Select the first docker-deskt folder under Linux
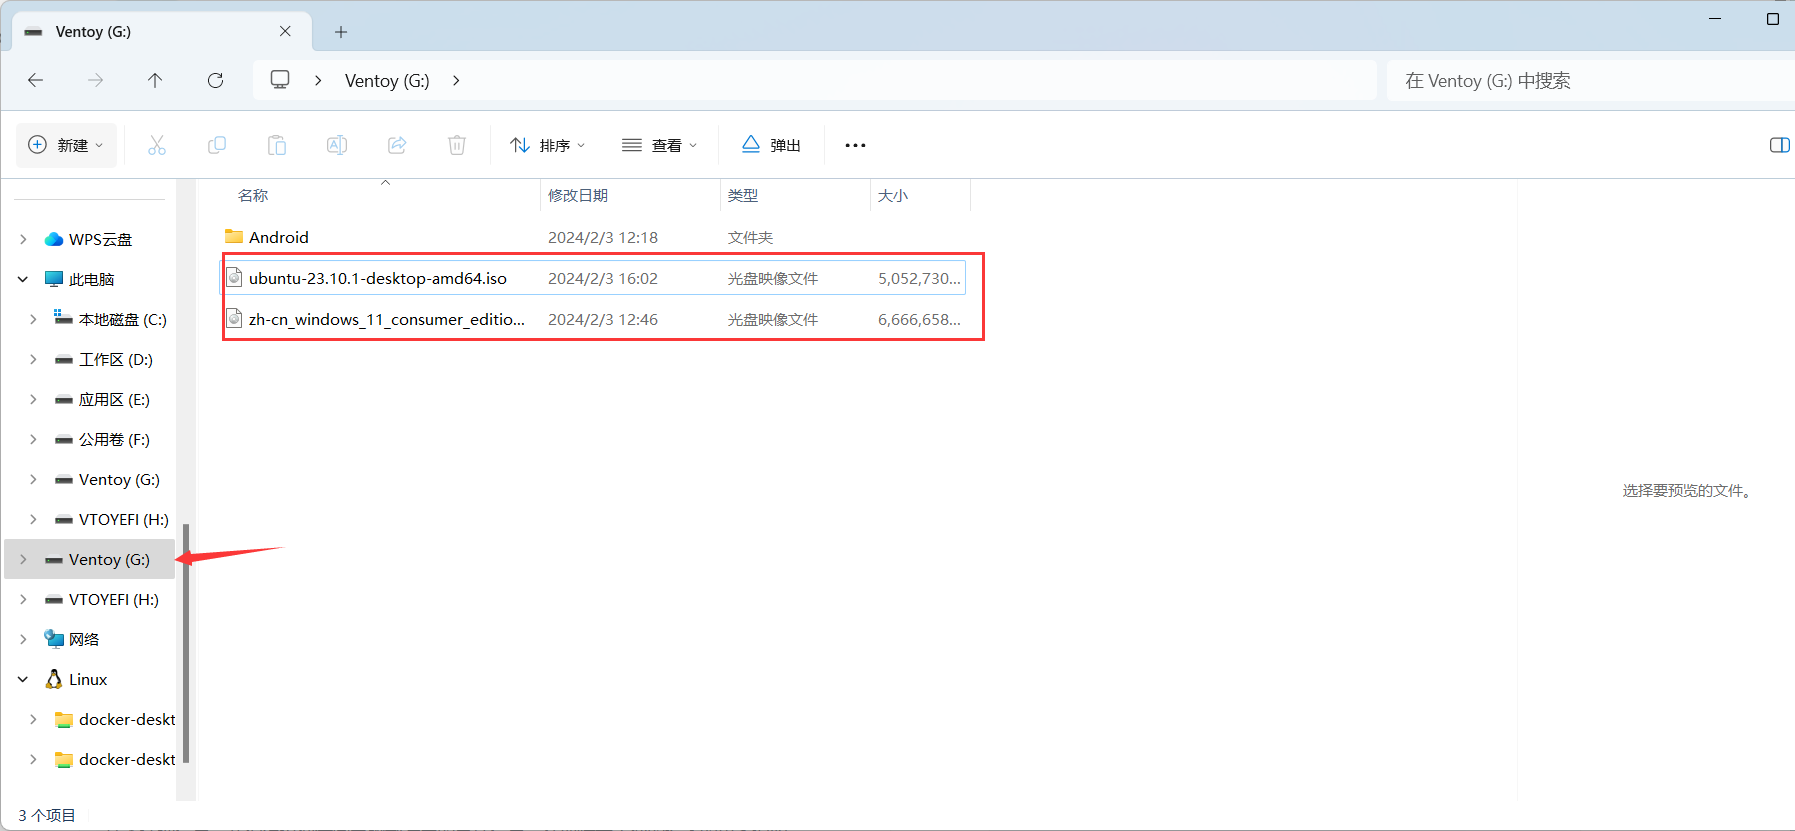 [x=127, y=719]
